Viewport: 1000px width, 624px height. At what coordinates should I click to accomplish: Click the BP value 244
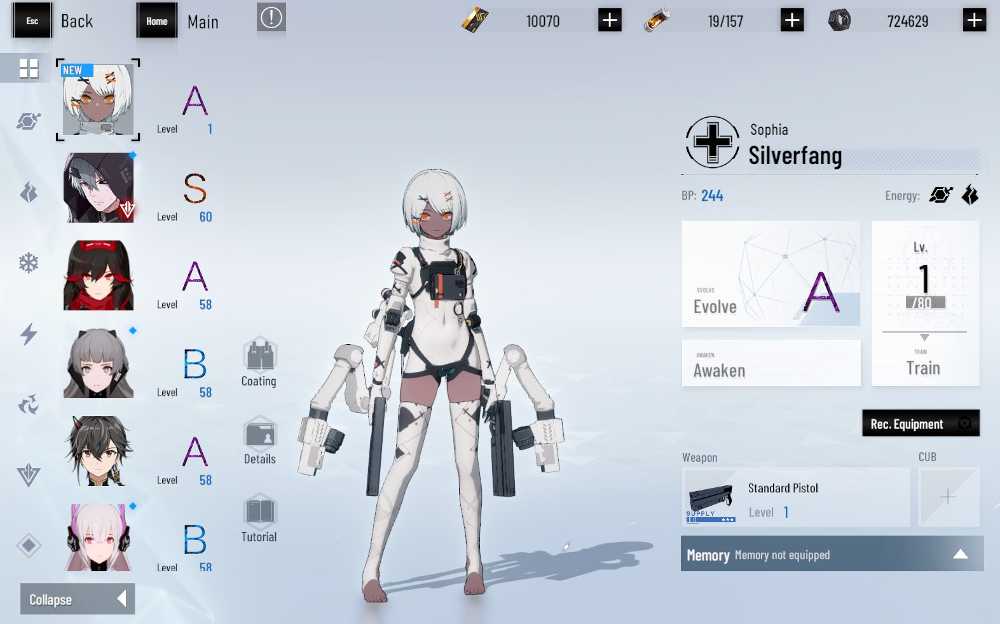click(x=712, y=195)
